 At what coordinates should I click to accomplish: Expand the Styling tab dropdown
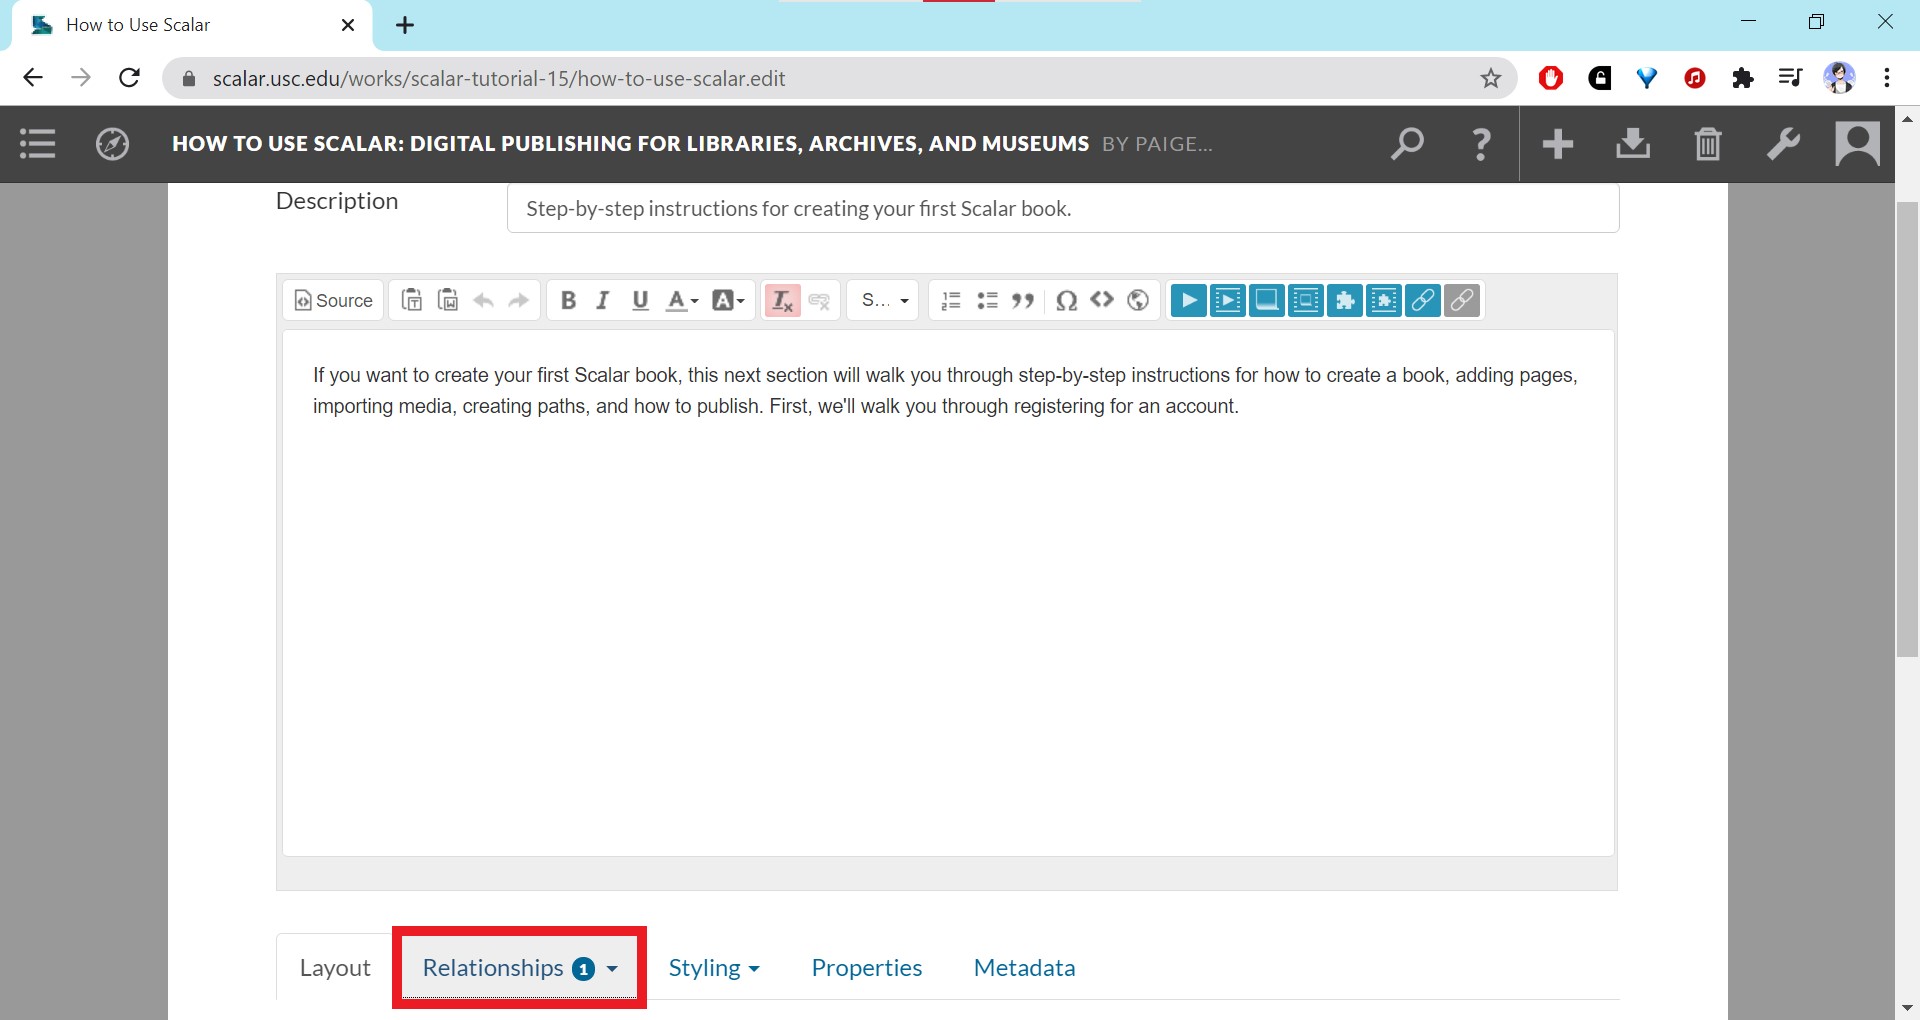pos(714,968)
